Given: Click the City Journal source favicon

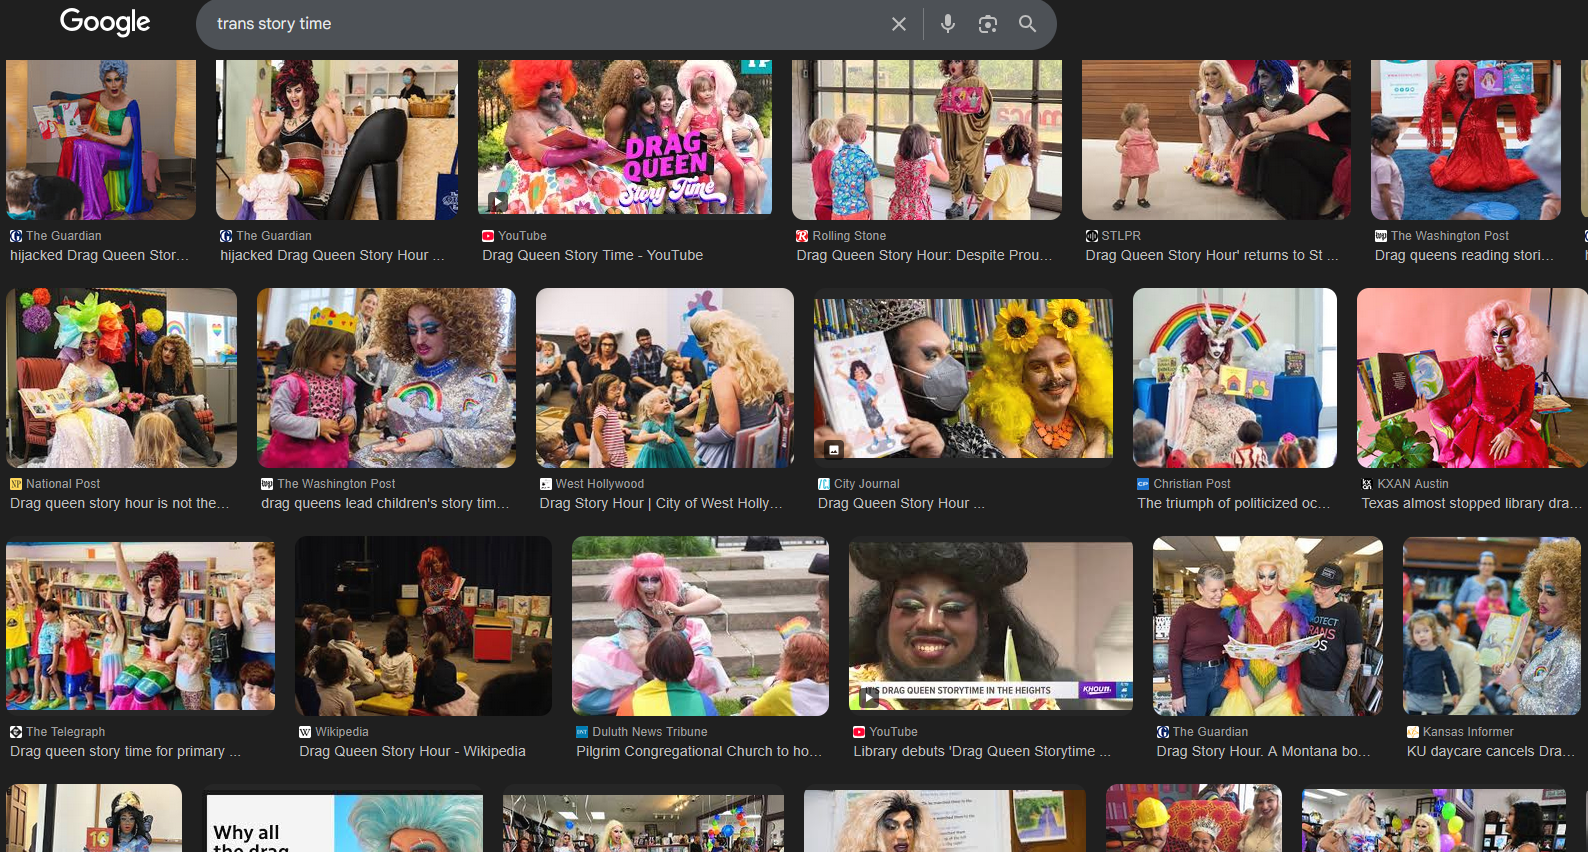Looking at the screenshot, I should coord(824,484).
